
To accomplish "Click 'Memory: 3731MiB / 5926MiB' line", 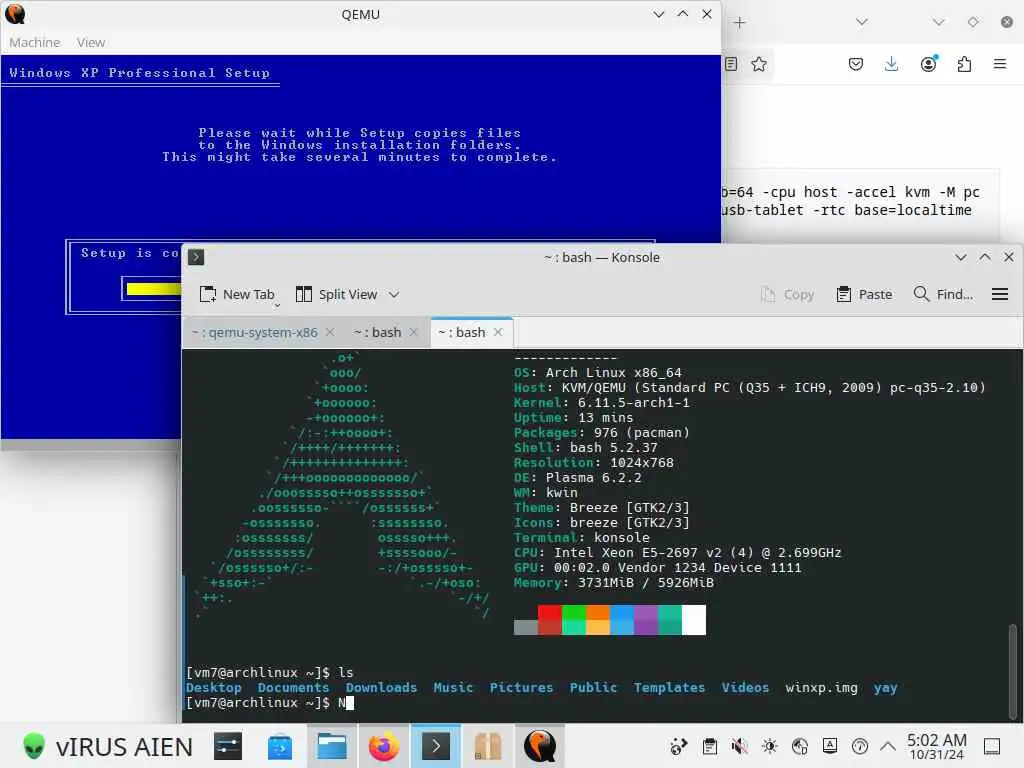I will point(613,583).
